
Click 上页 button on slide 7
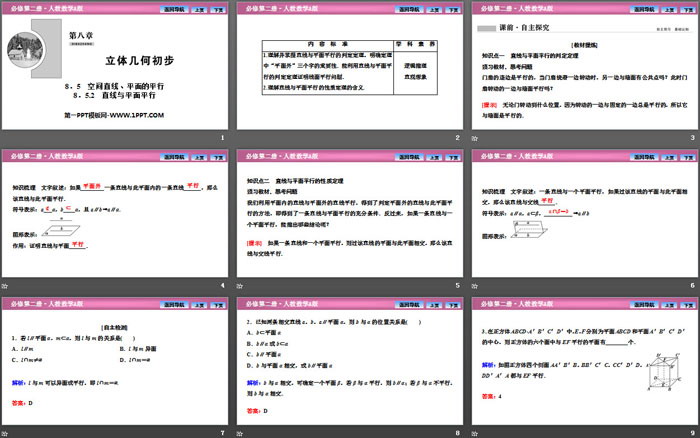(x=199, y=305)
